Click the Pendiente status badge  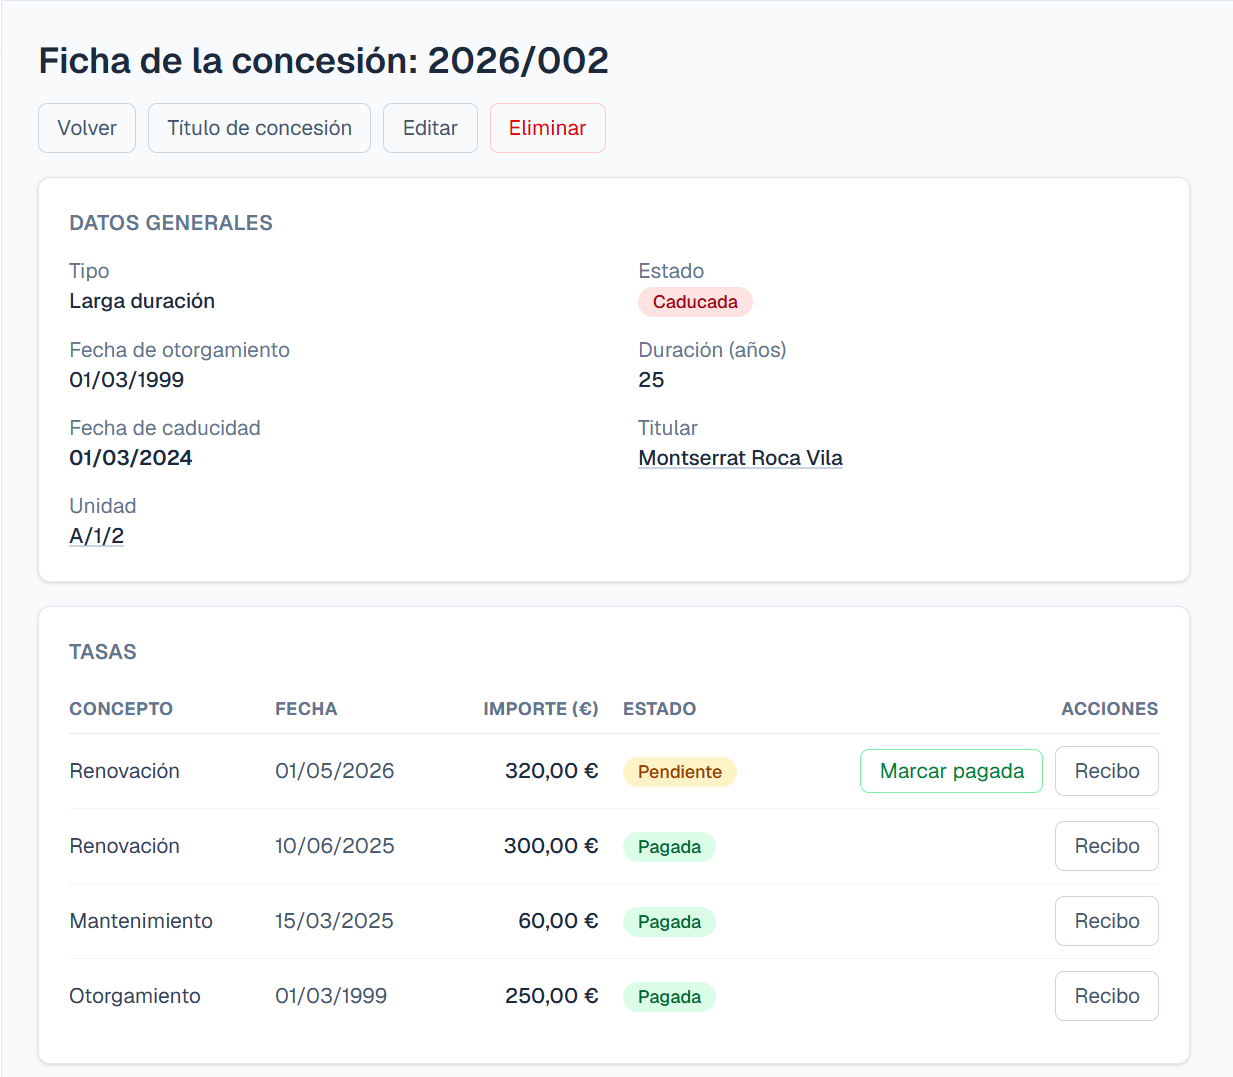click(679, 772)
